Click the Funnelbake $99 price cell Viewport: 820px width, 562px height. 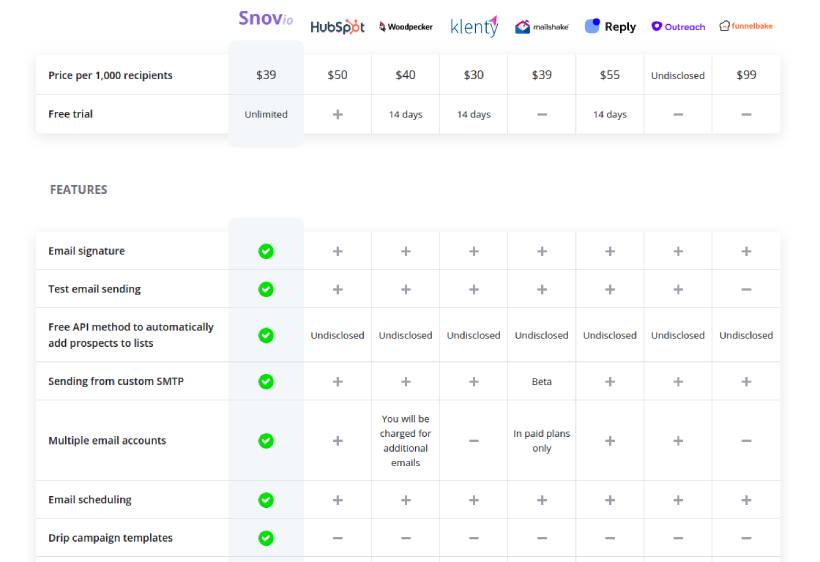[746, 75]
